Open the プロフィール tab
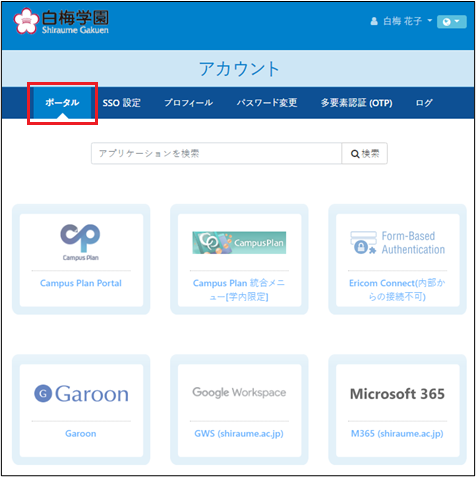 pyautogui.click(x=188, y=103)
